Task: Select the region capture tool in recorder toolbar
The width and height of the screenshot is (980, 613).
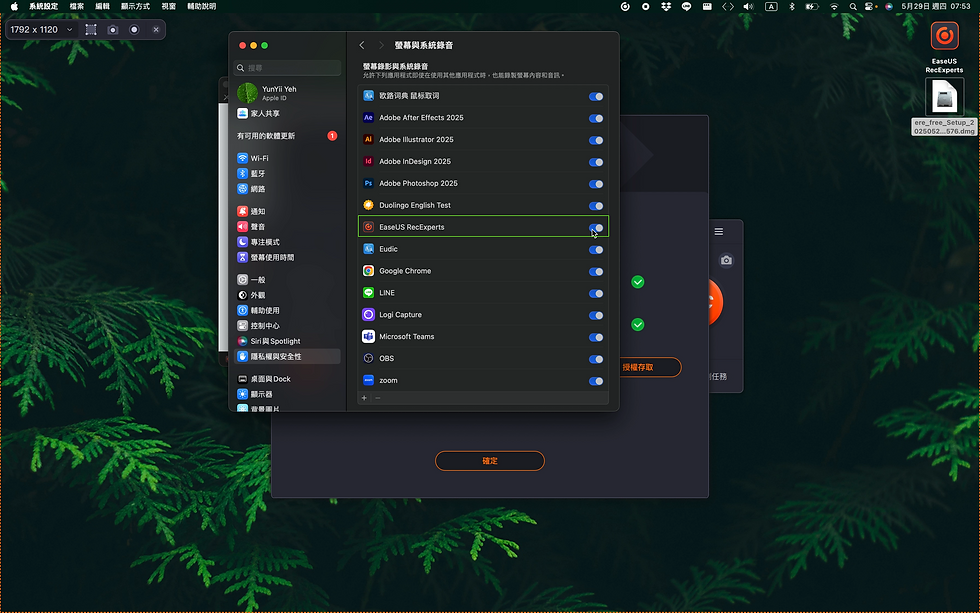Action: coord(91,29)
